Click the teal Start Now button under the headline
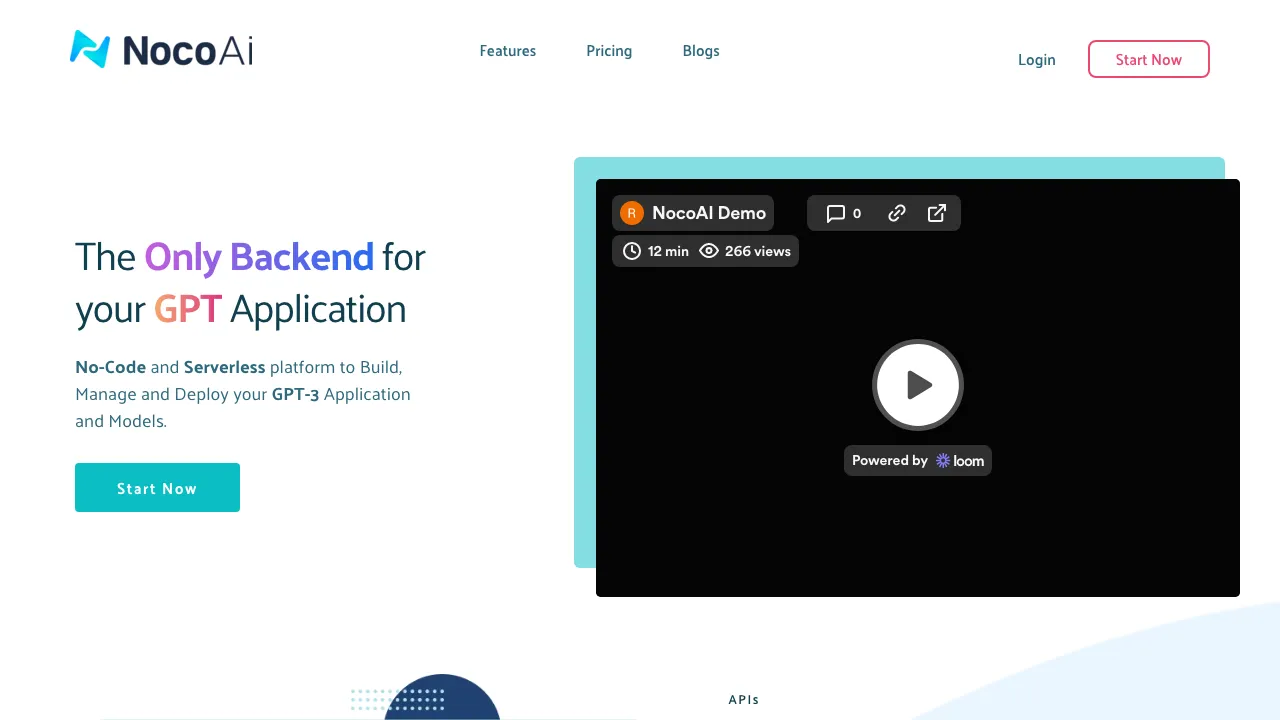The image size is (1280, 720). tap(157, 488)
